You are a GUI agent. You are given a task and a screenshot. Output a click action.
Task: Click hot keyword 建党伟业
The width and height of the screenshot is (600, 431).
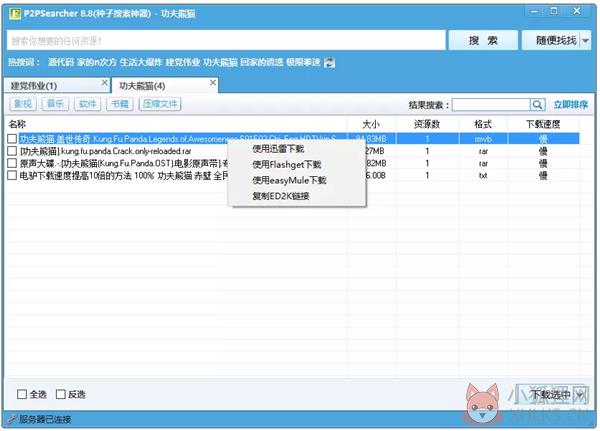(x=183, y=62)
